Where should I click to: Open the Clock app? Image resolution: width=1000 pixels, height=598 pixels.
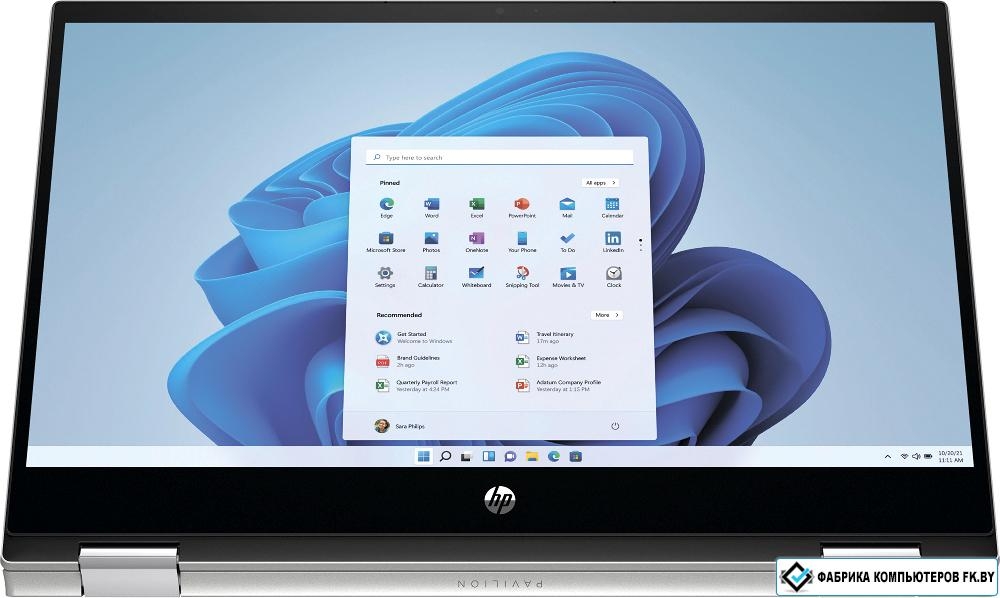click(x=614, y=277)
